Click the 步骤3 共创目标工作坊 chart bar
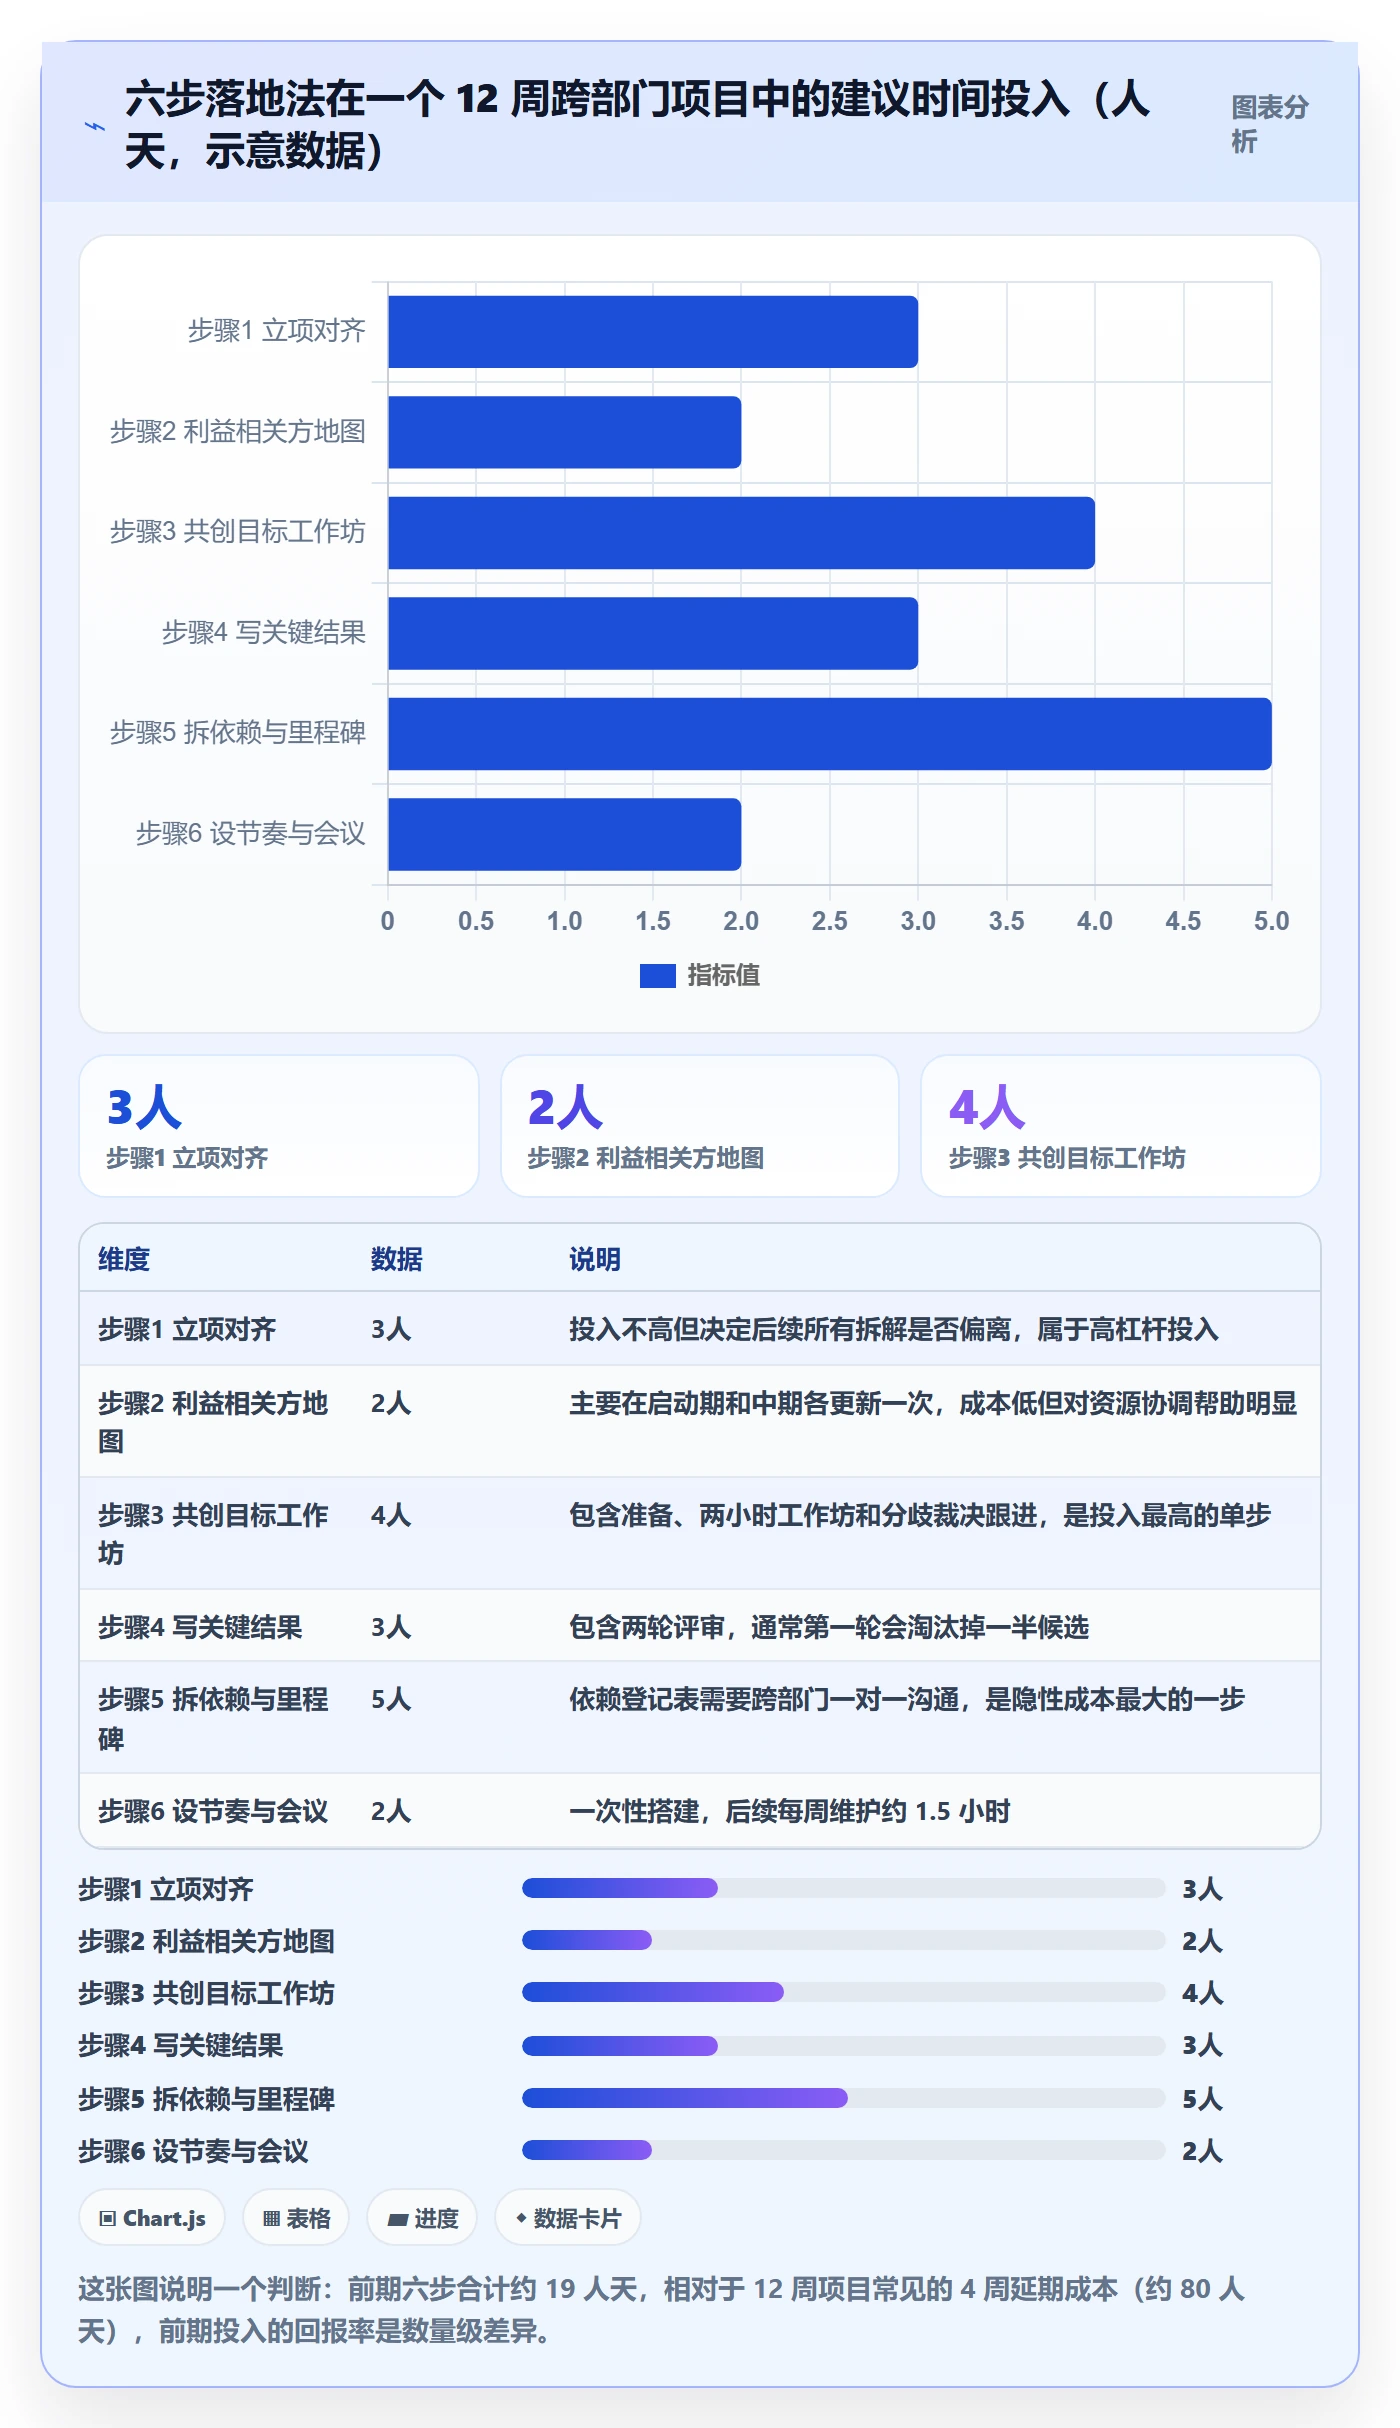Screen dimensions: 1400x2428 tap(741, 533)
